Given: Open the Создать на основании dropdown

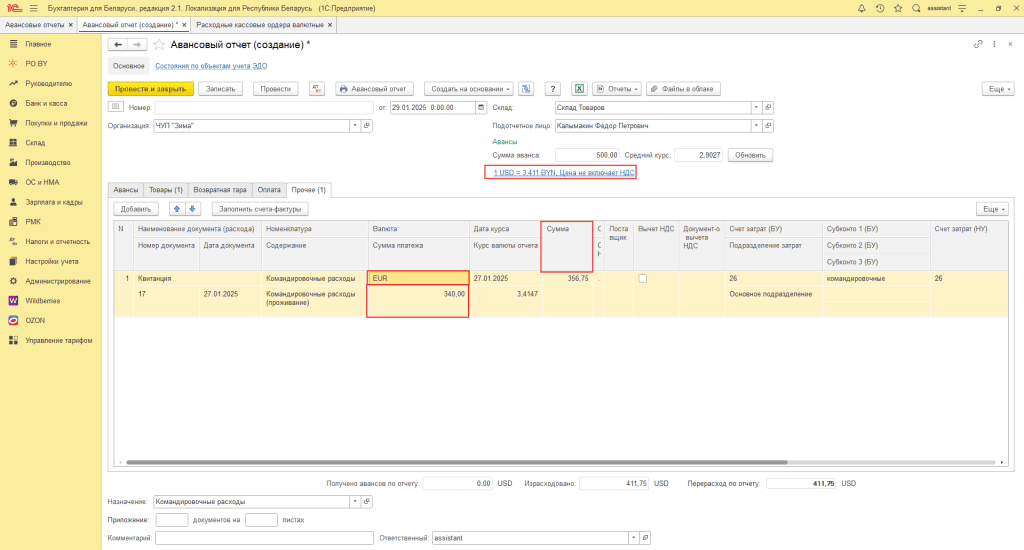Looking at the screenshot, I should click(x=469, y=89).
